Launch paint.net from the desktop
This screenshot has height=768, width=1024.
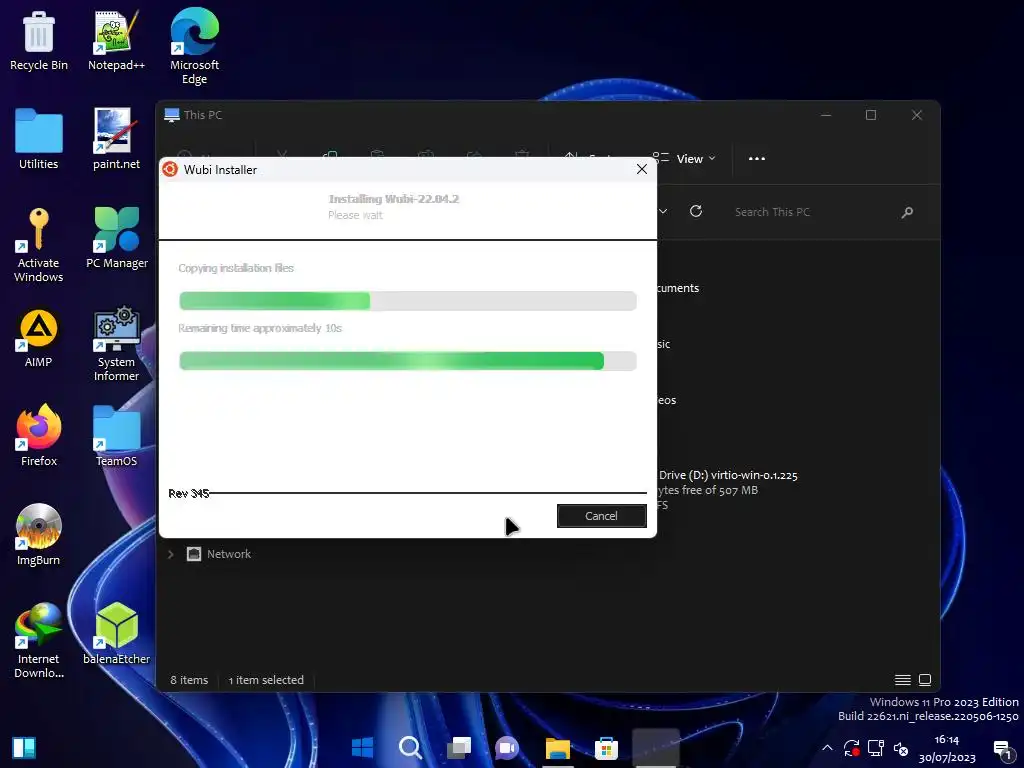[x=116, y=139]
